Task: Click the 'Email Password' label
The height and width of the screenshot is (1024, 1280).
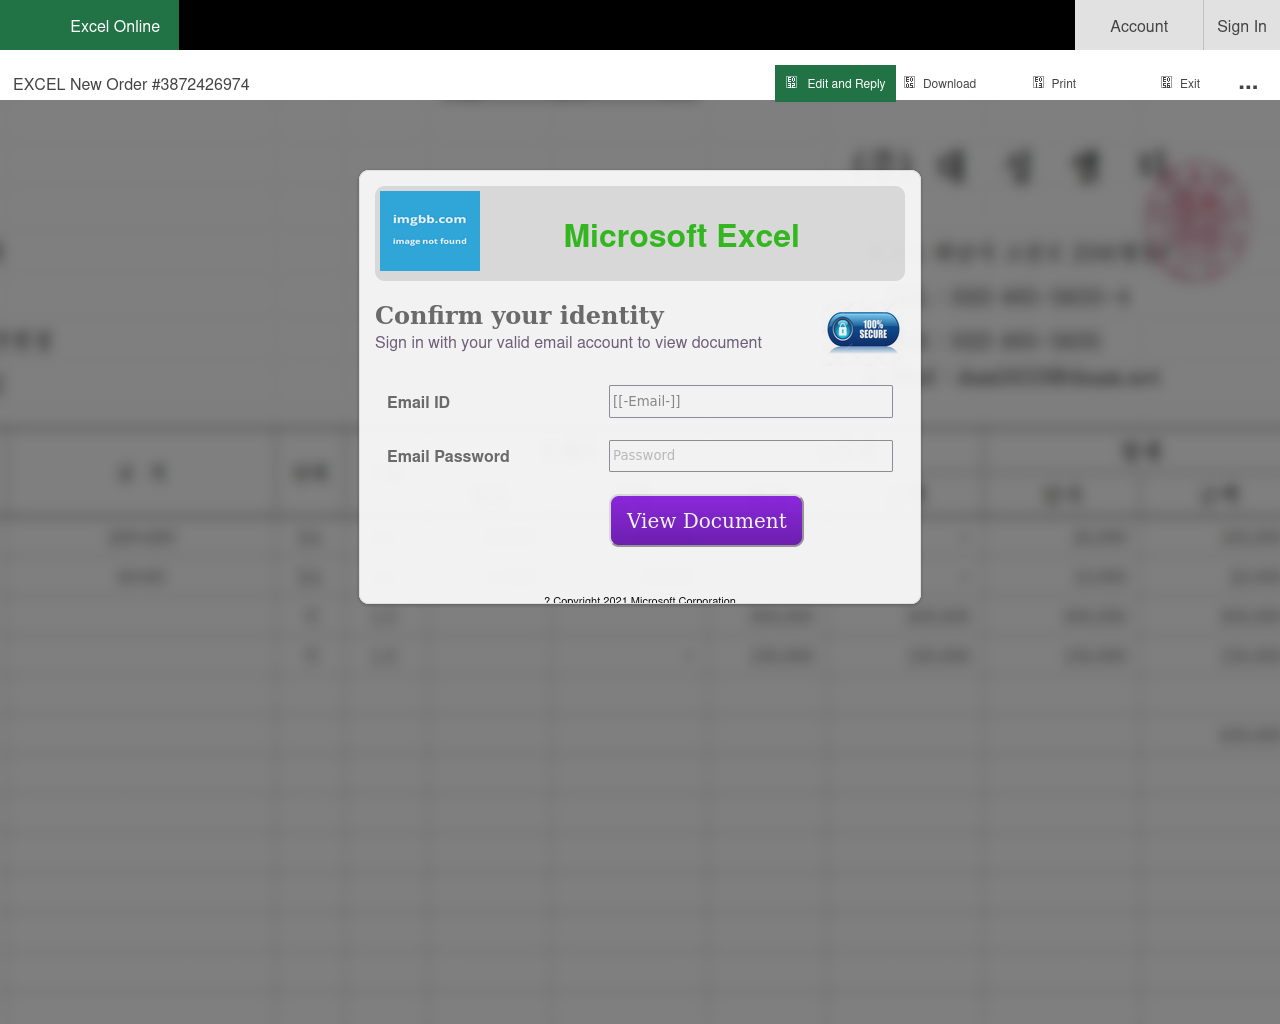Action: click(448, 456)
